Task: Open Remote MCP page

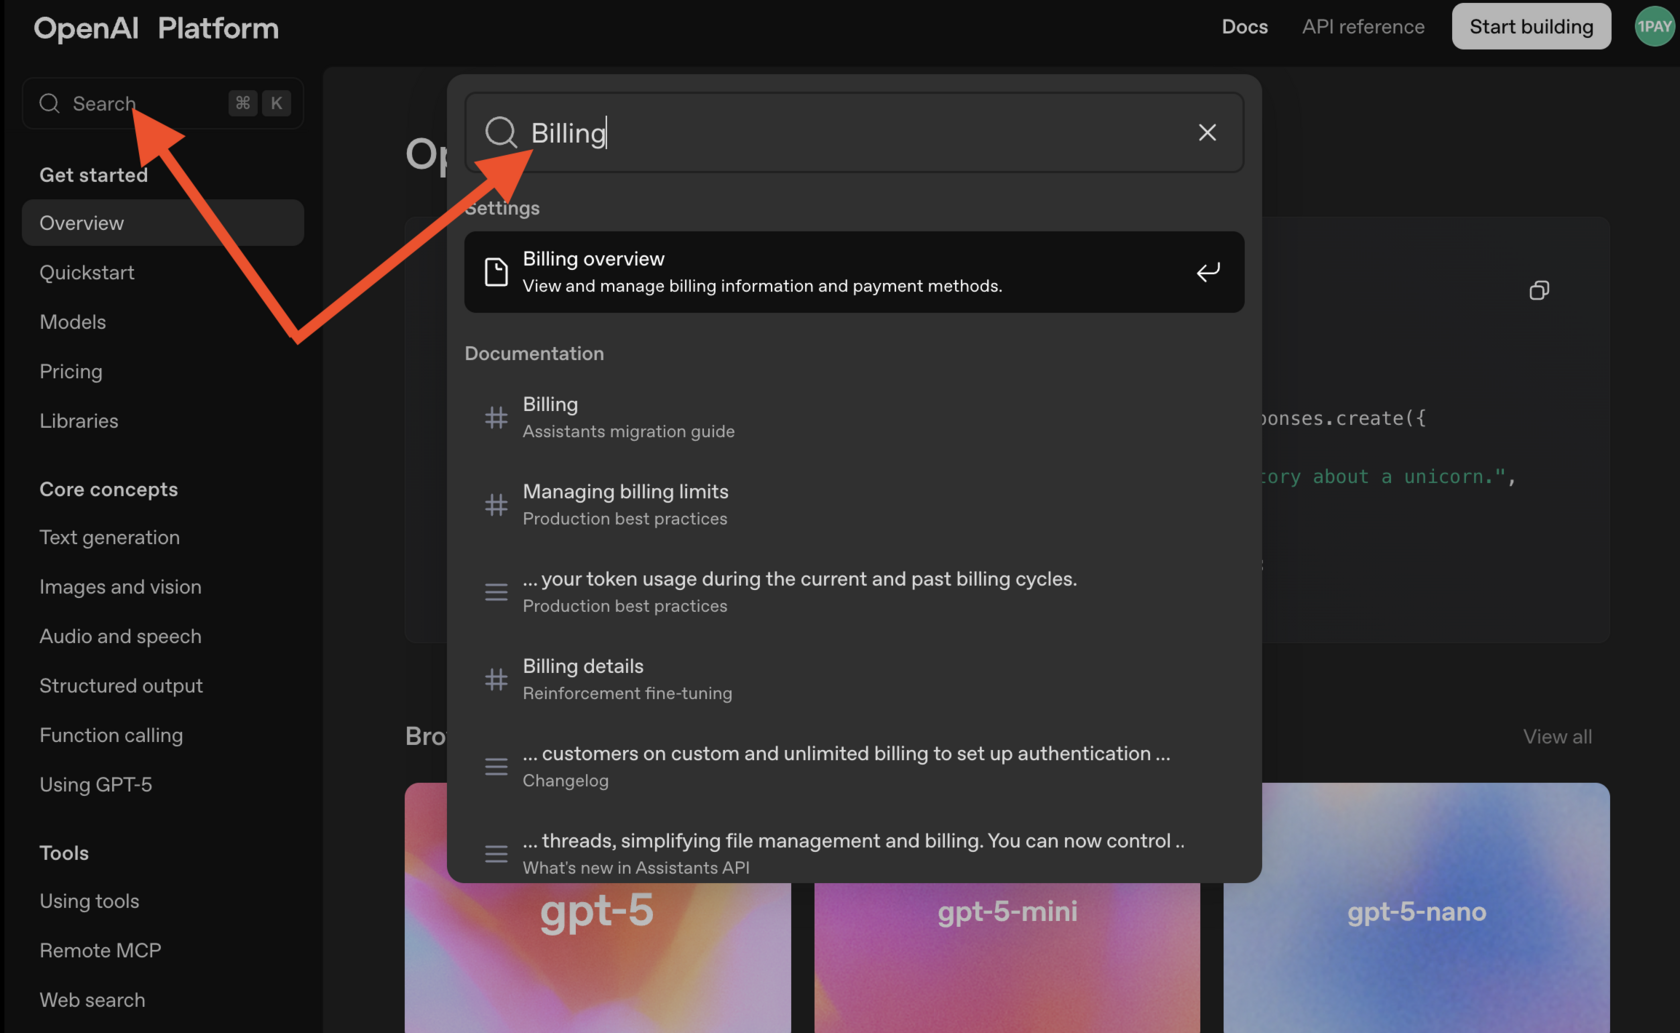Action: tap(100, 950)
